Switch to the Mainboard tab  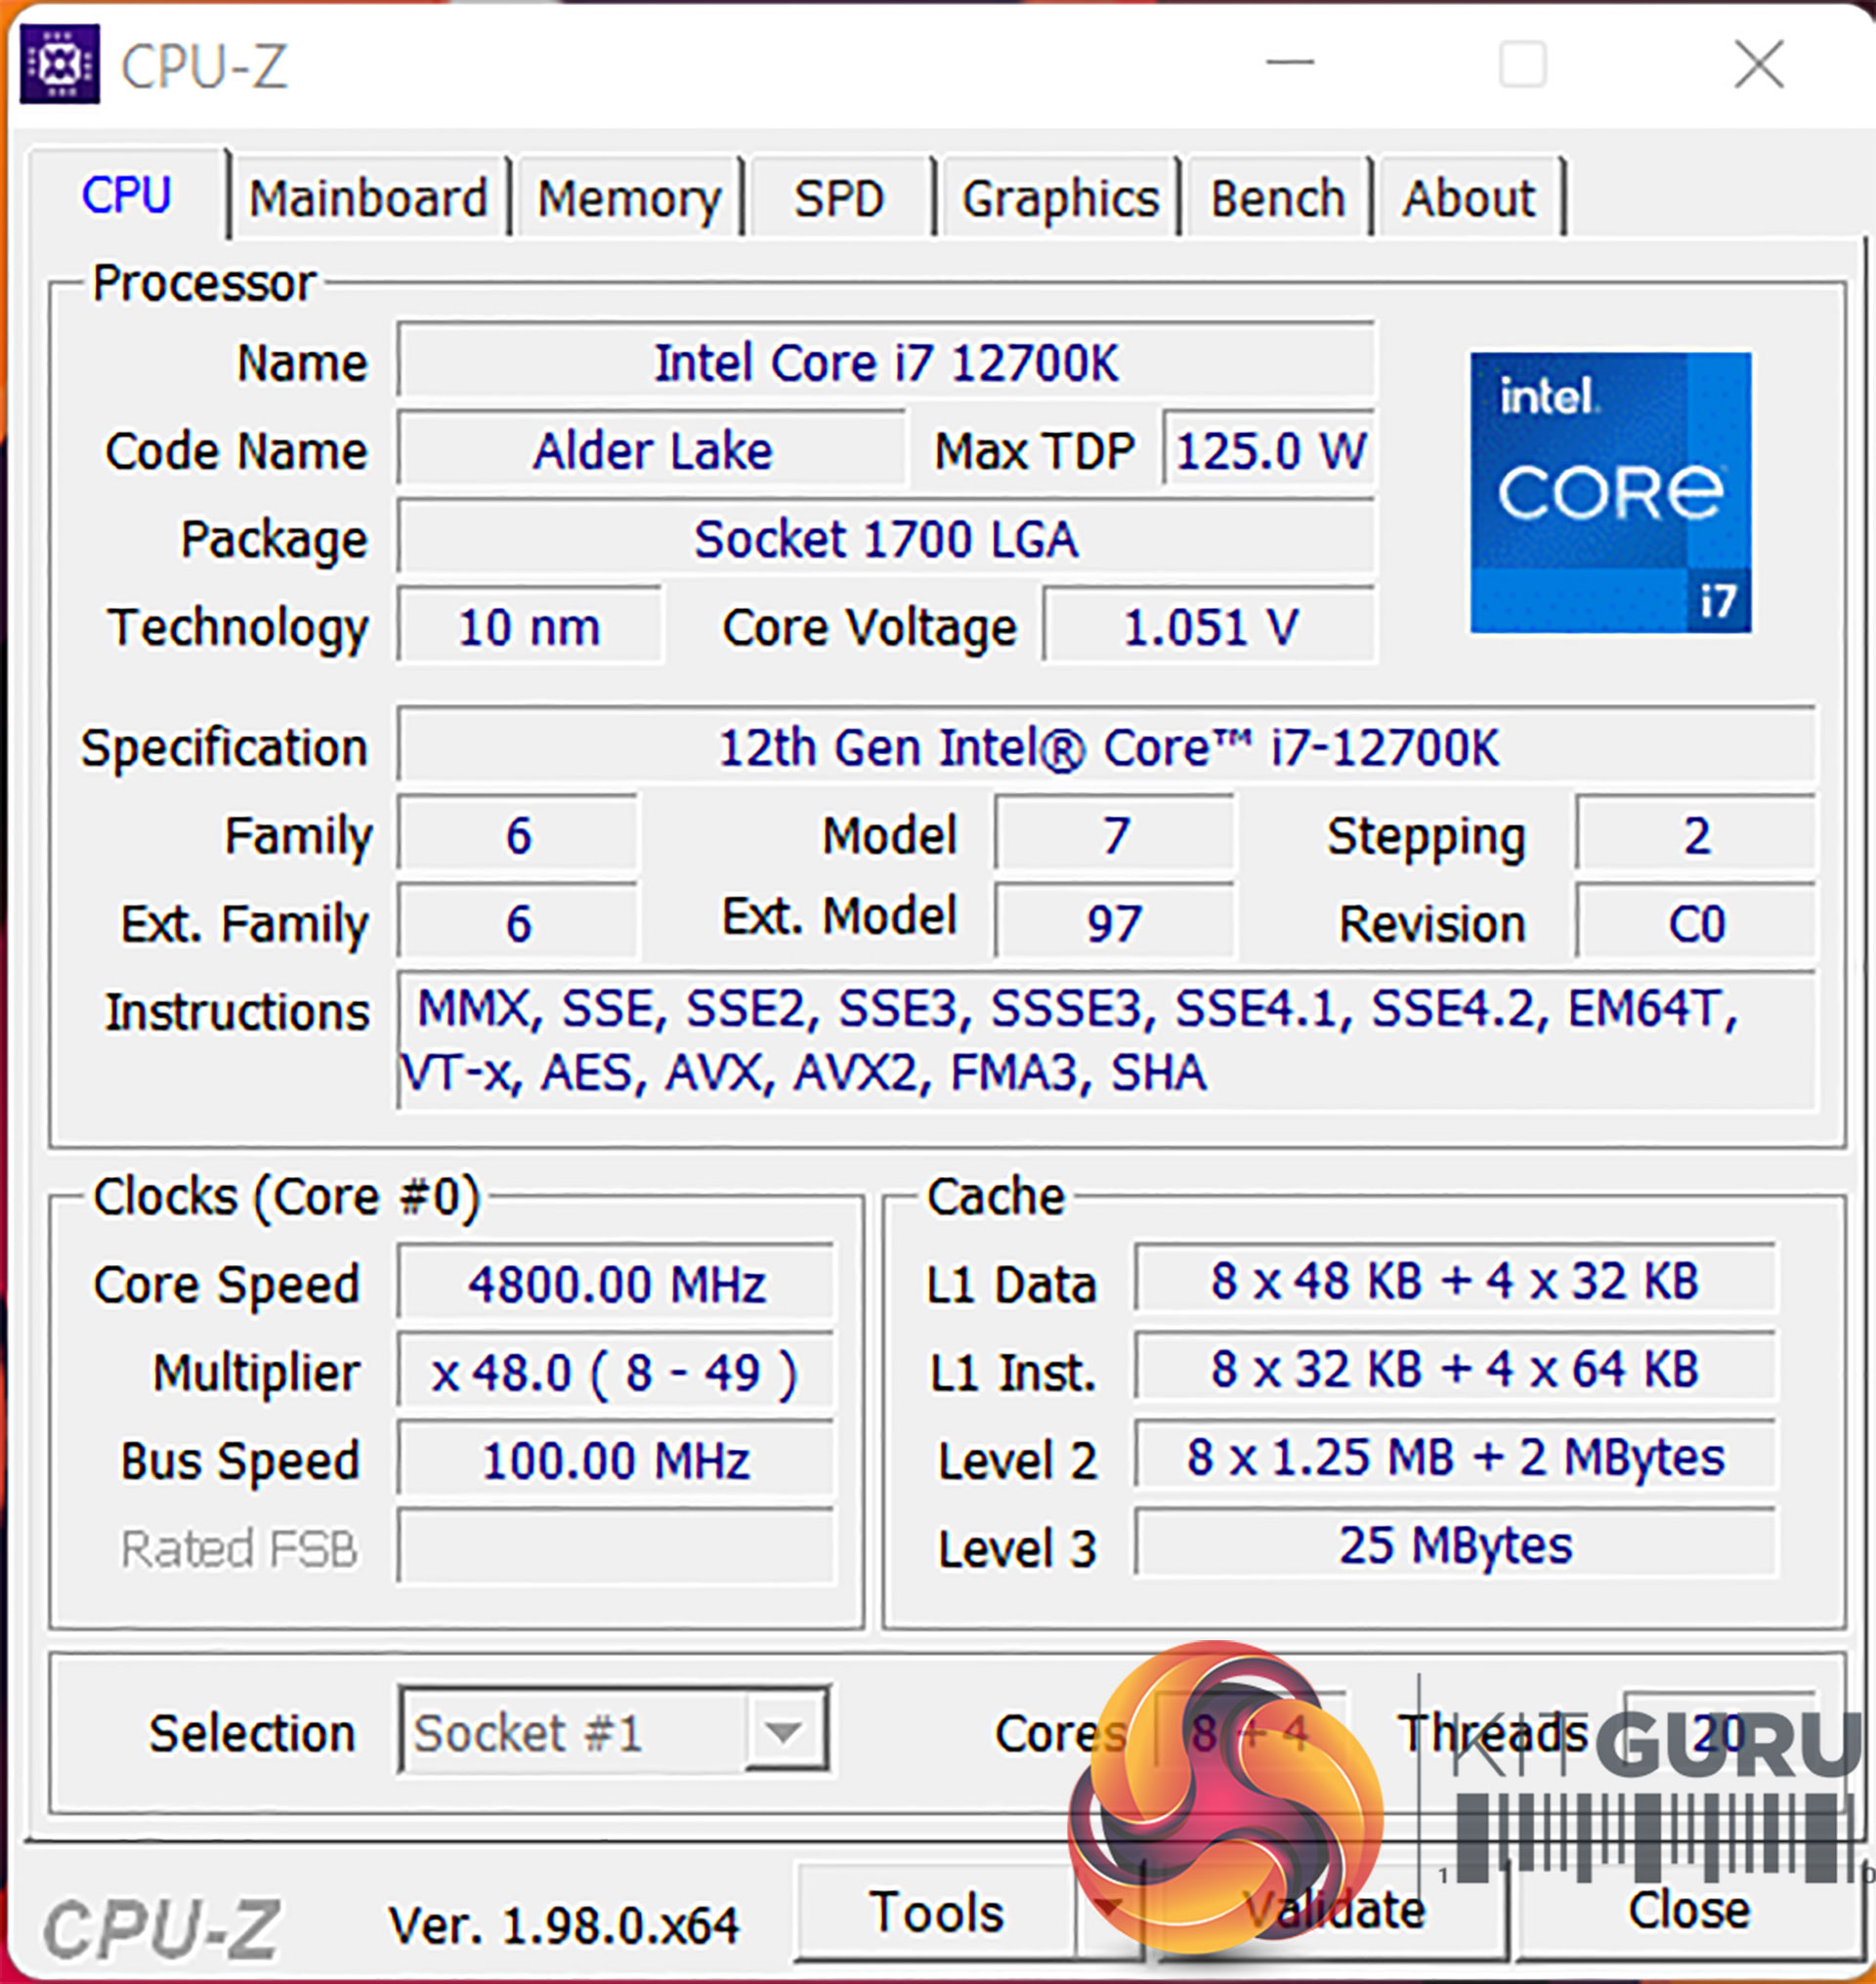(368, 198)
